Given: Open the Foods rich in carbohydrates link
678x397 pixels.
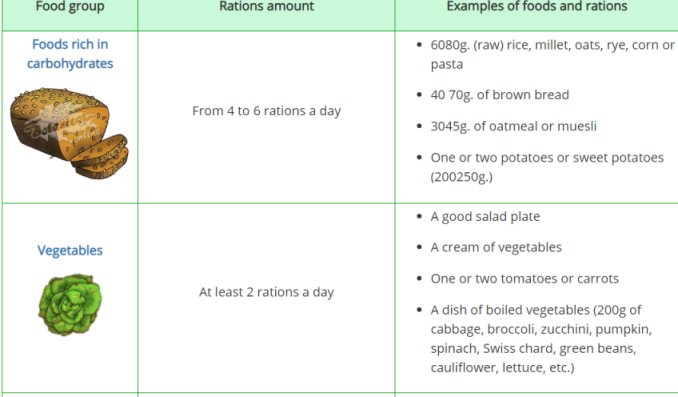Looking at the screenshot, I should [70, 54].
